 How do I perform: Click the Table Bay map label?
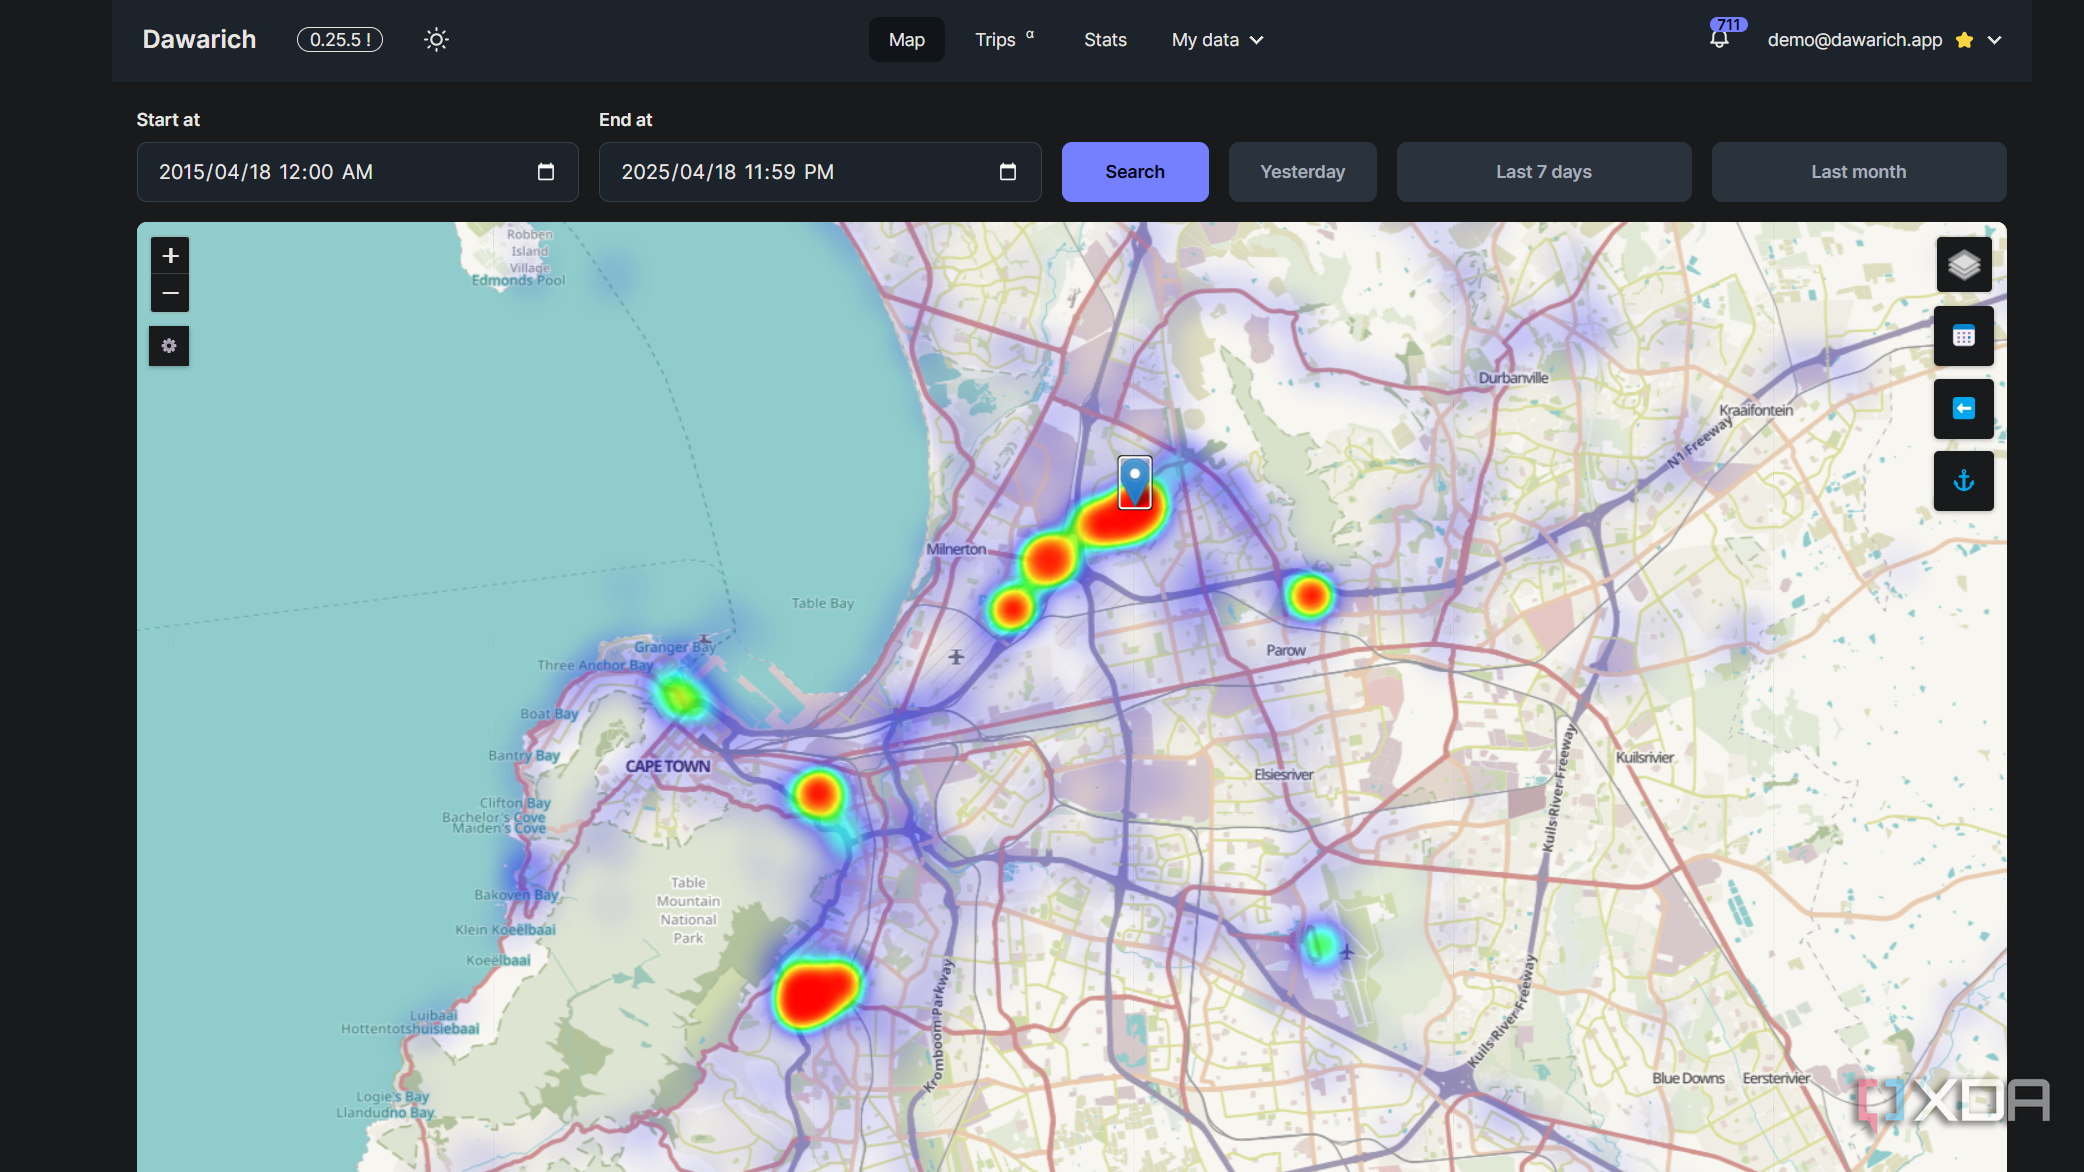click(823, 603)
